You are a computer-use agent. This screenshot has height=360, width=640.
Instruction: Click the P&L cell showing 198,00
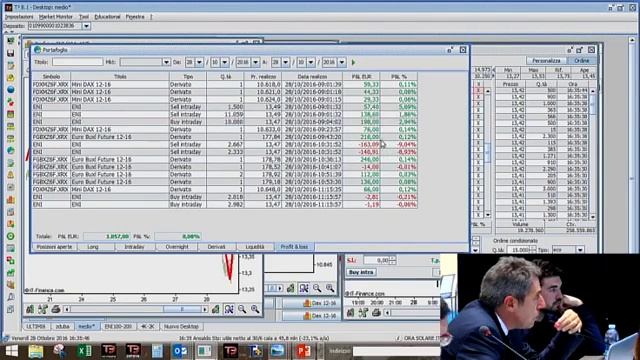point(361,122)
